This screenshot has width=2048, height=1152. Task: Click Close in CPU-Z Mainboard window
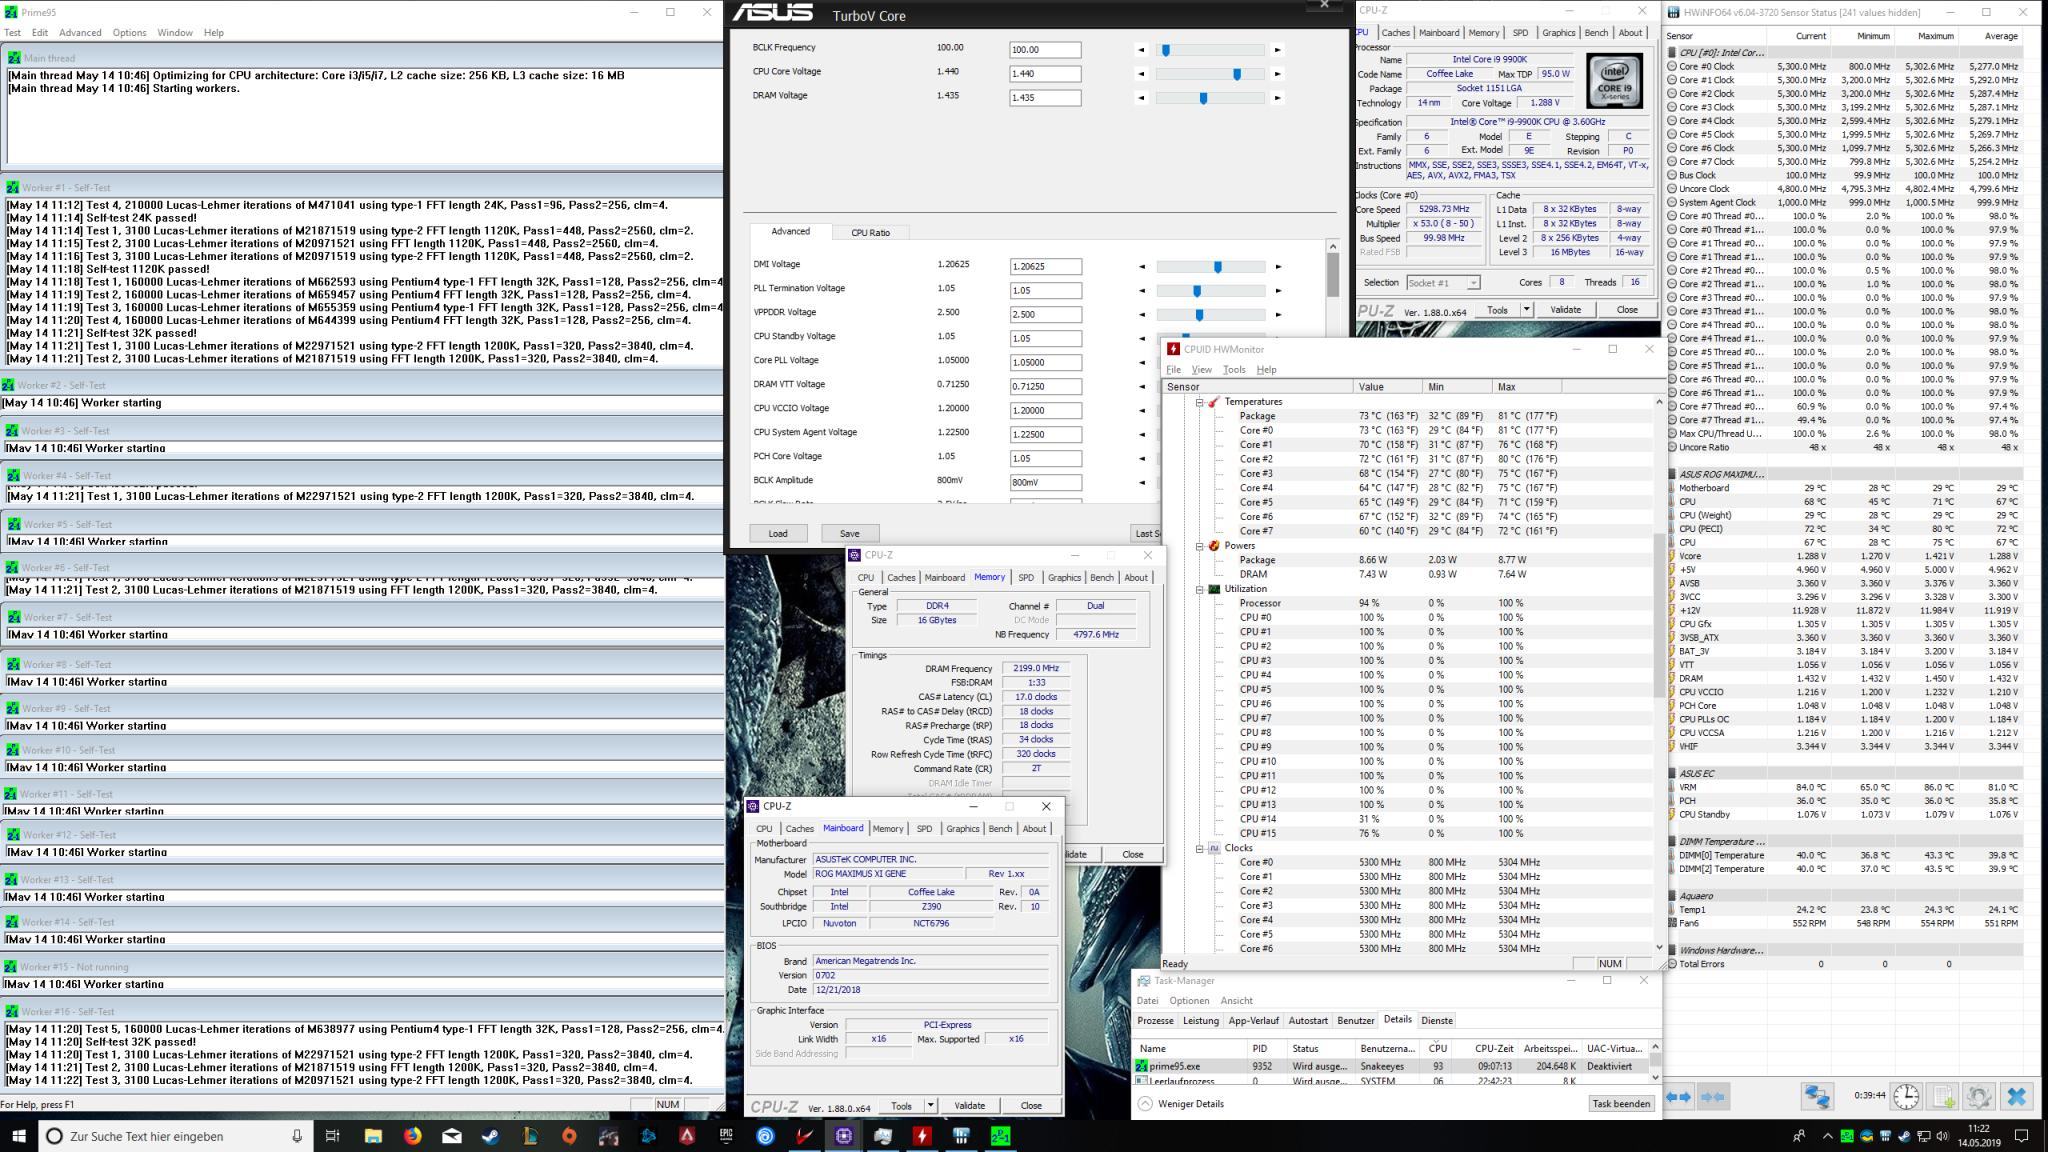click(x=1031, y=1106)
